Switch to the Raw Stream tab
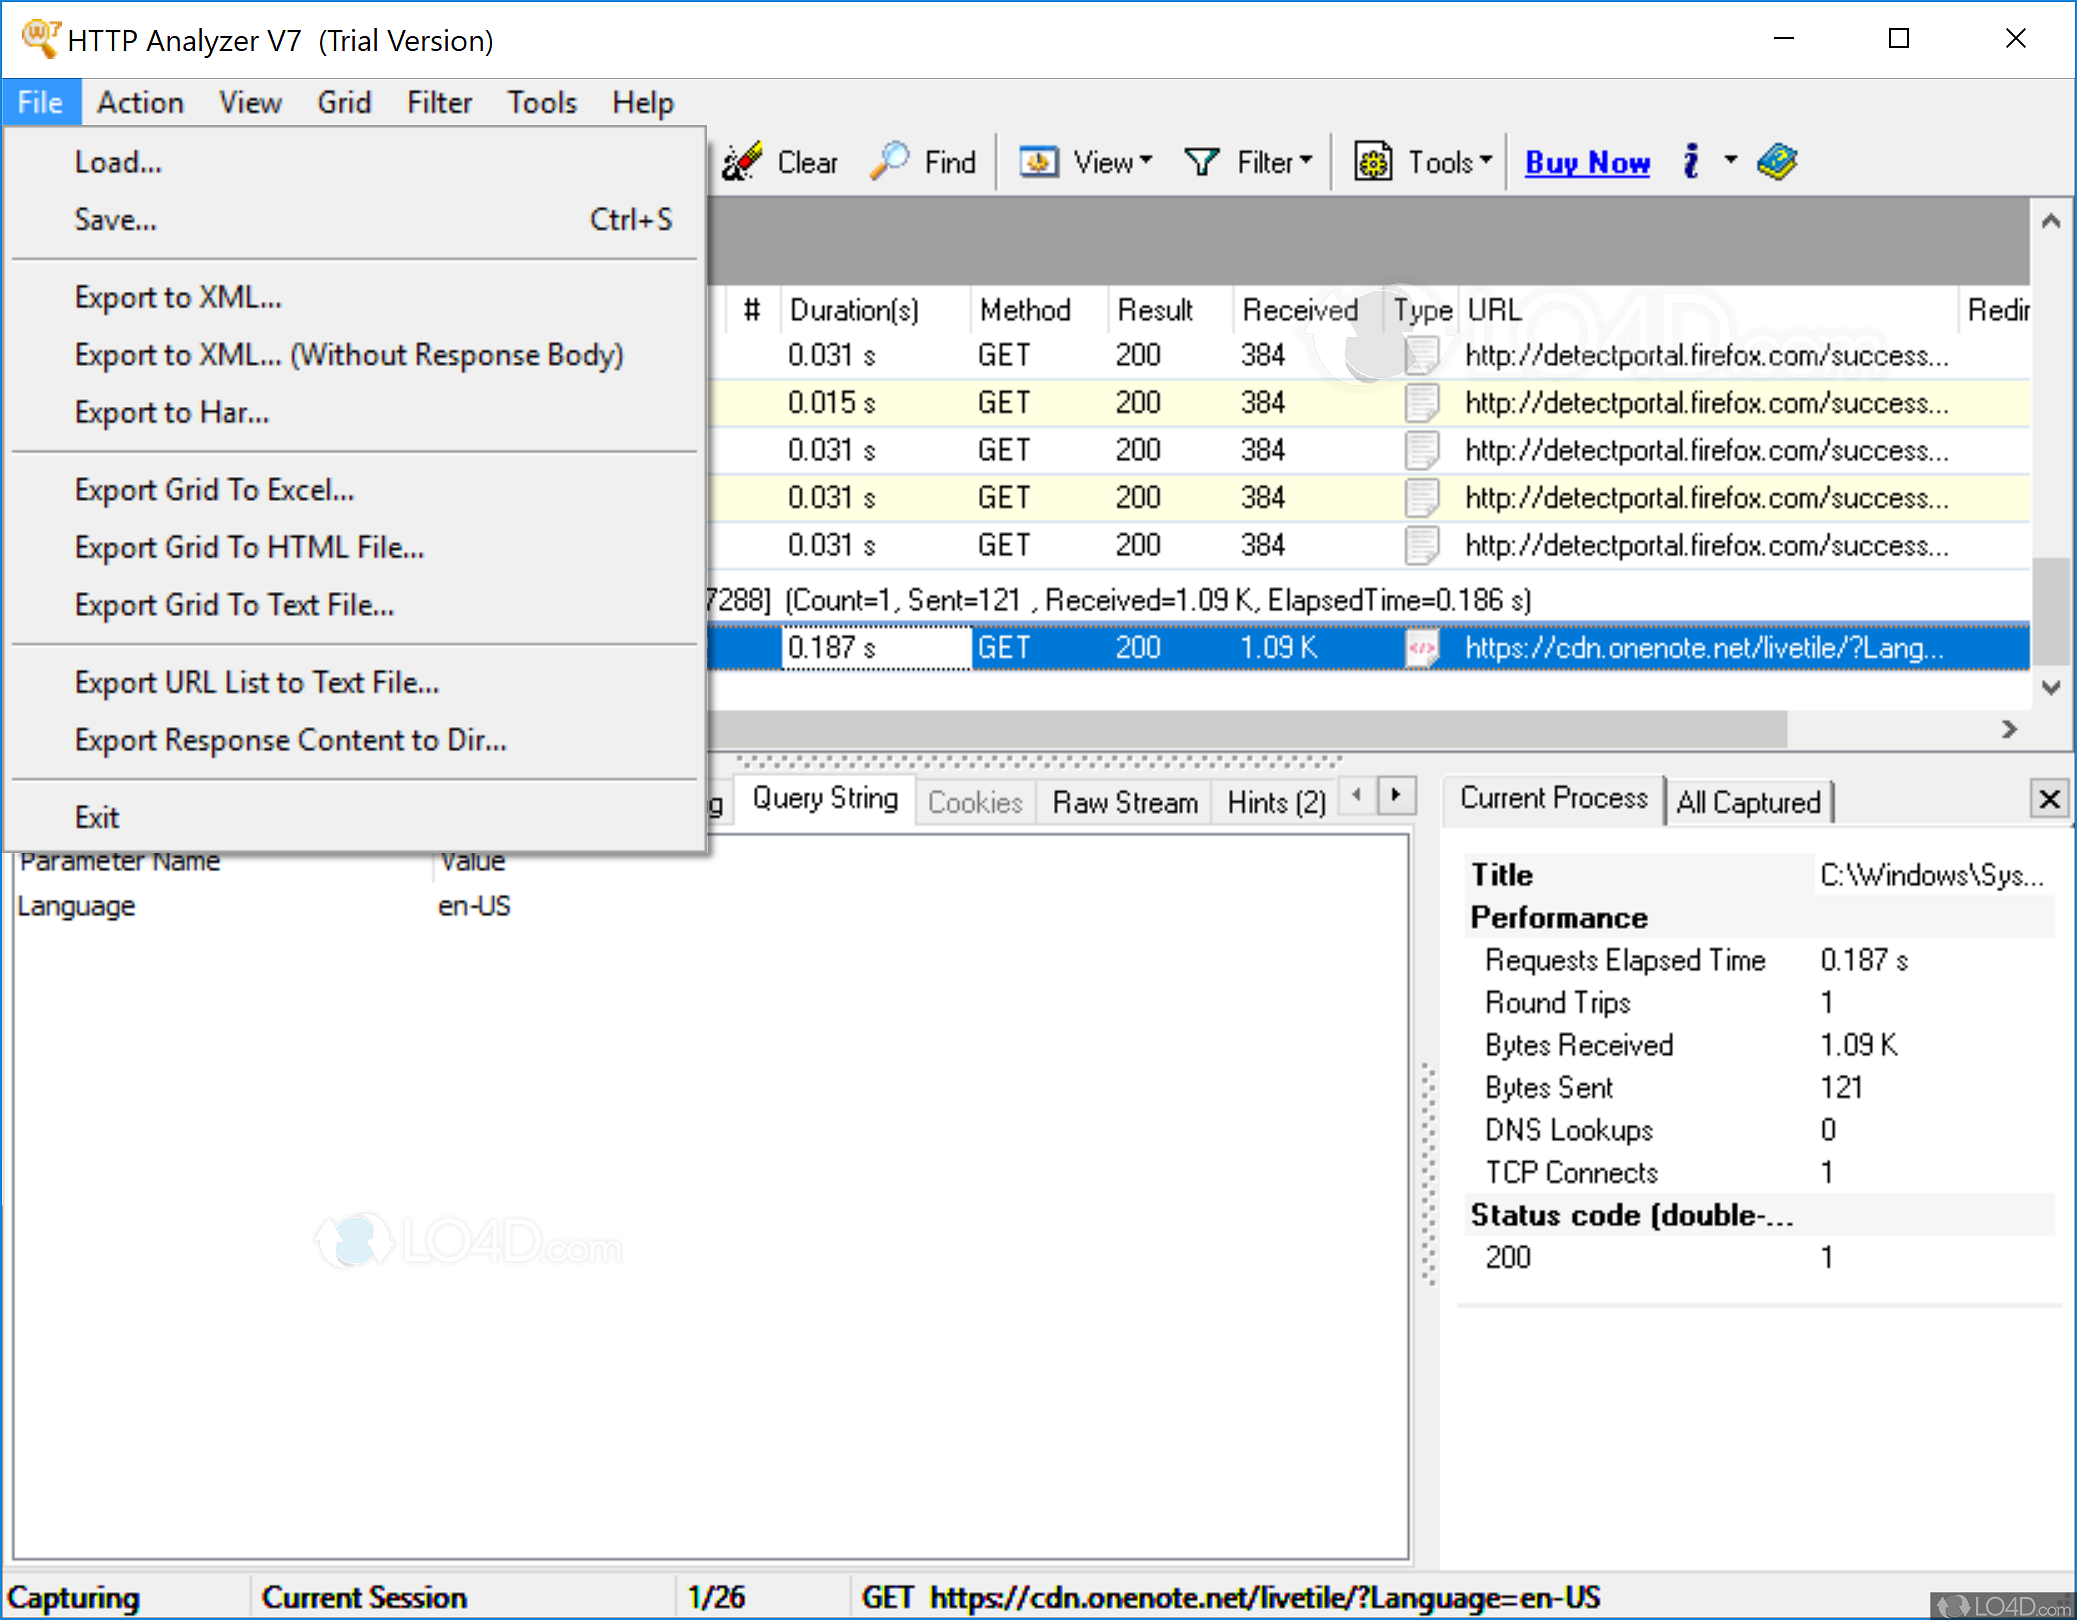The width and height of the screenshot is (2077, 1620). pyautogui.click(x=1124, y=801)
